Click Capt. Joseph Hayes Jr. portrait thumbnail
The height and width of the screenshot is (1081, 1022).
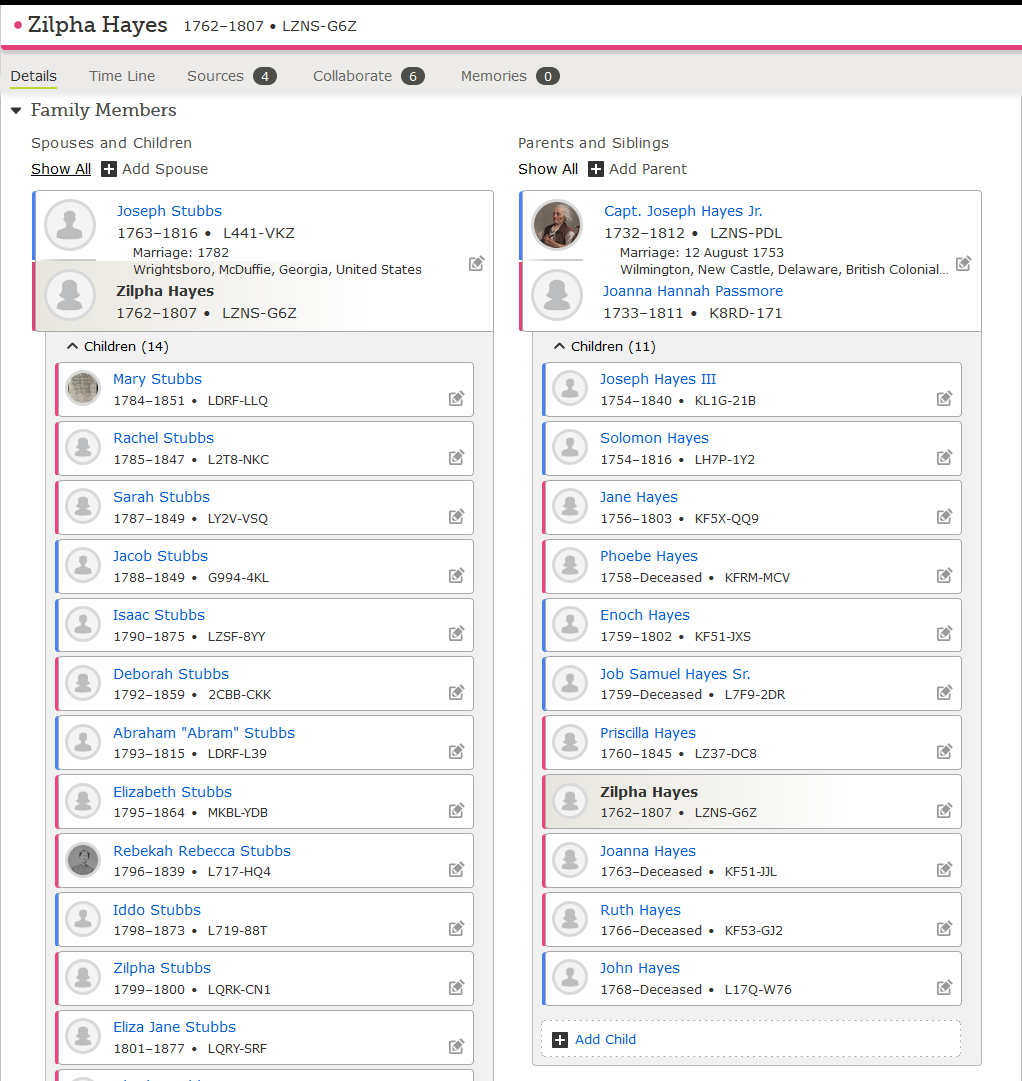pyautogui.click(x=557, y=225)
